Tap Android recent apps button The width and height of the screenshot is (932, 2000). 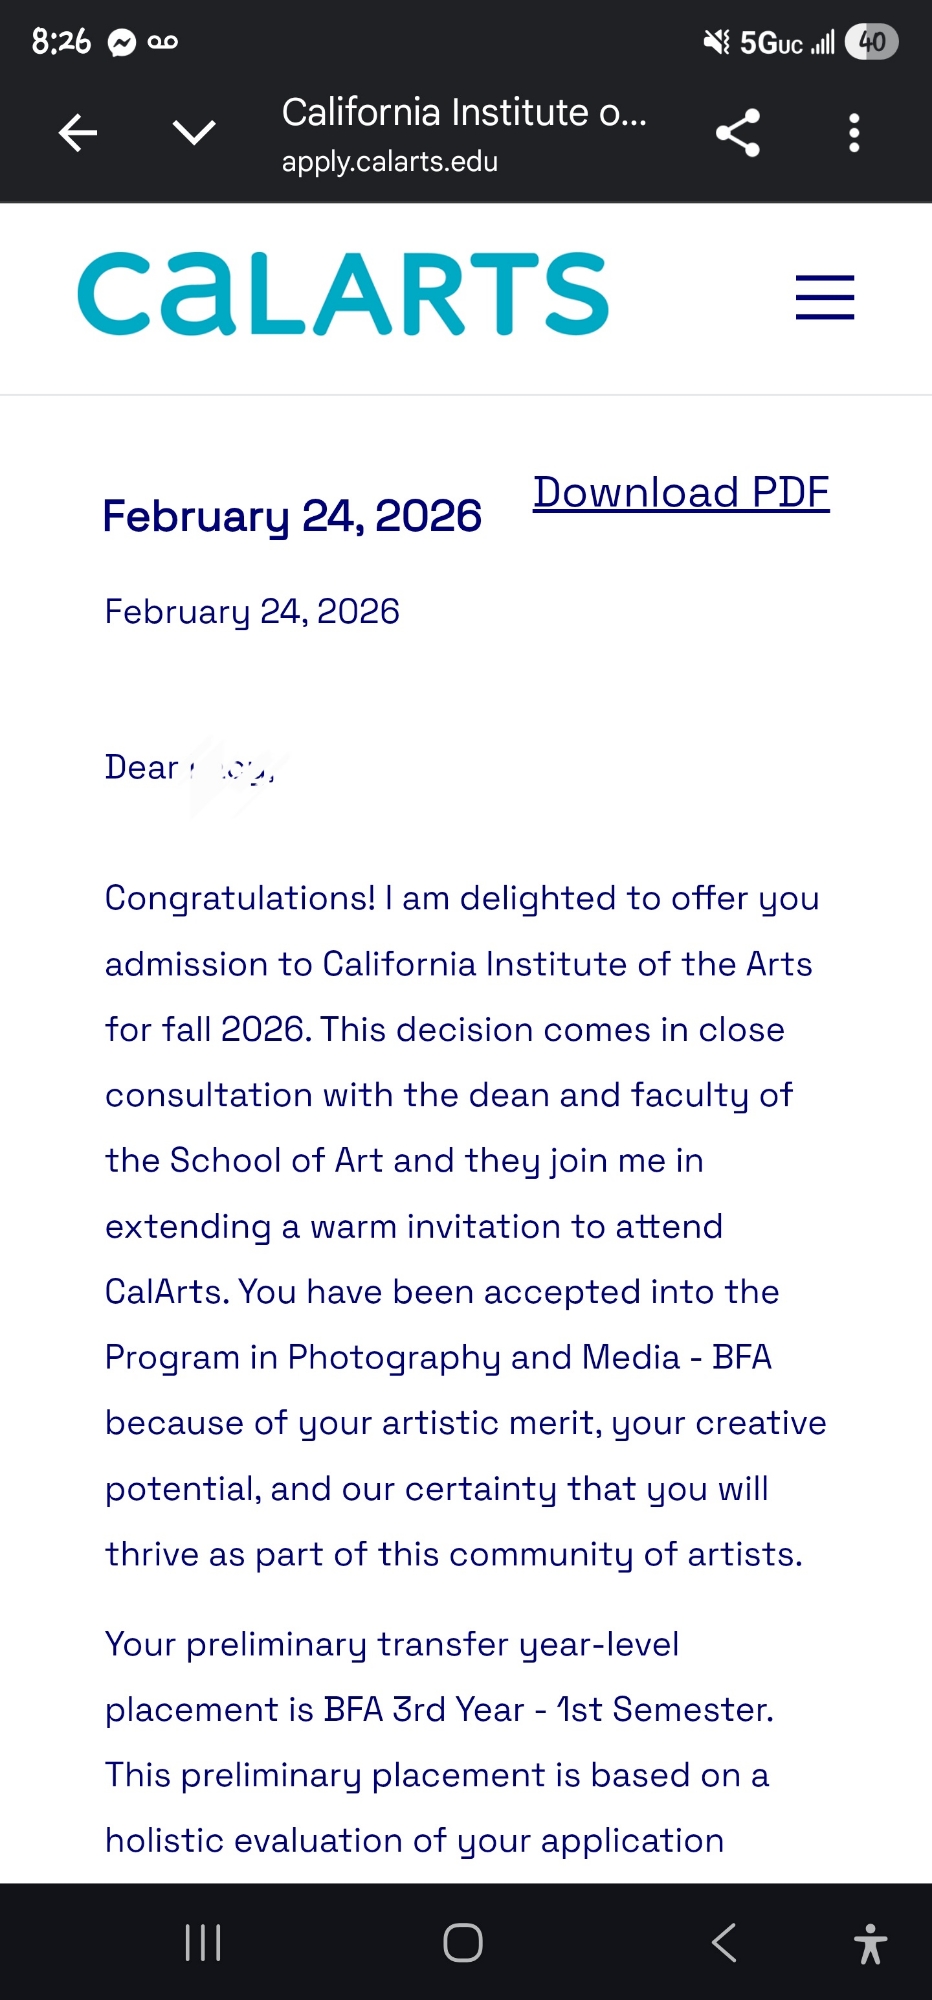click(203, 1943)
